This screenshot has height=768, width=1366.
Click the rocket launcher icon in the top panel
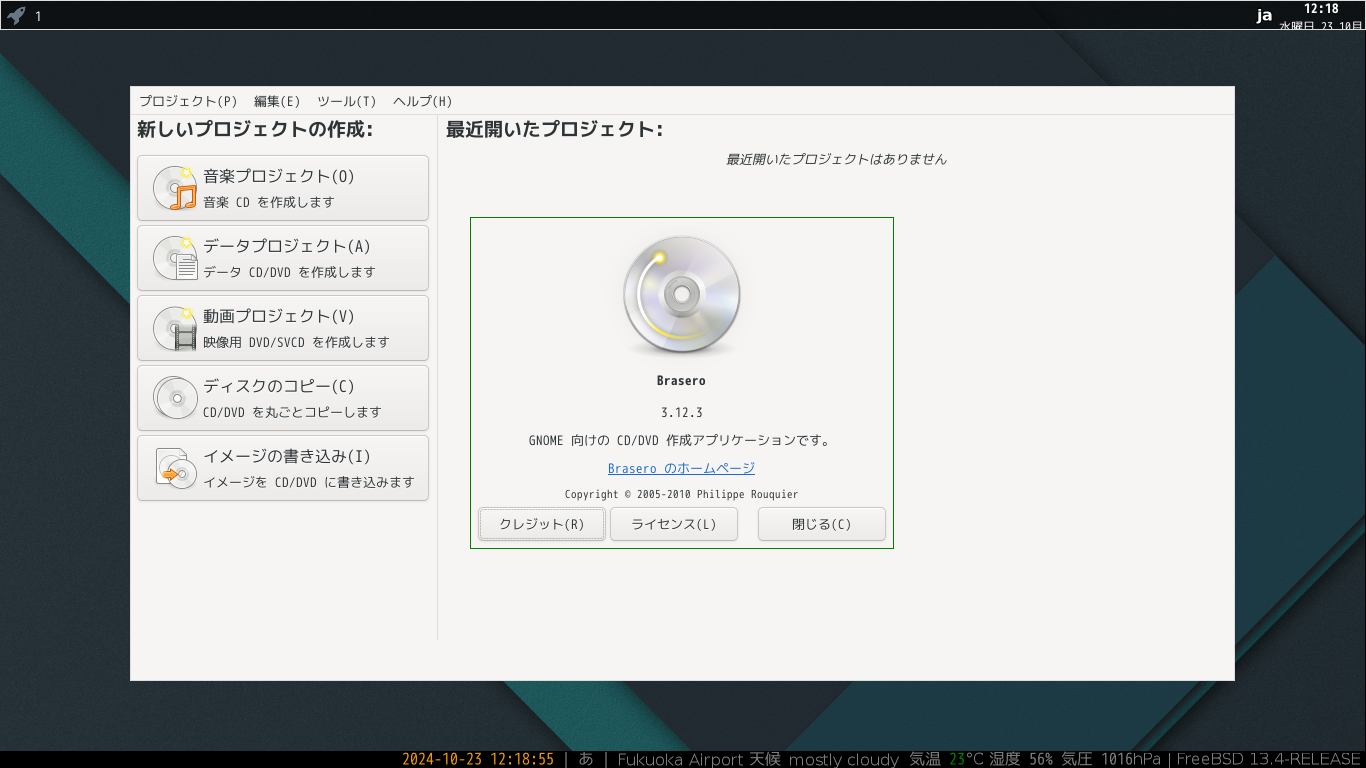pos(16,15)
